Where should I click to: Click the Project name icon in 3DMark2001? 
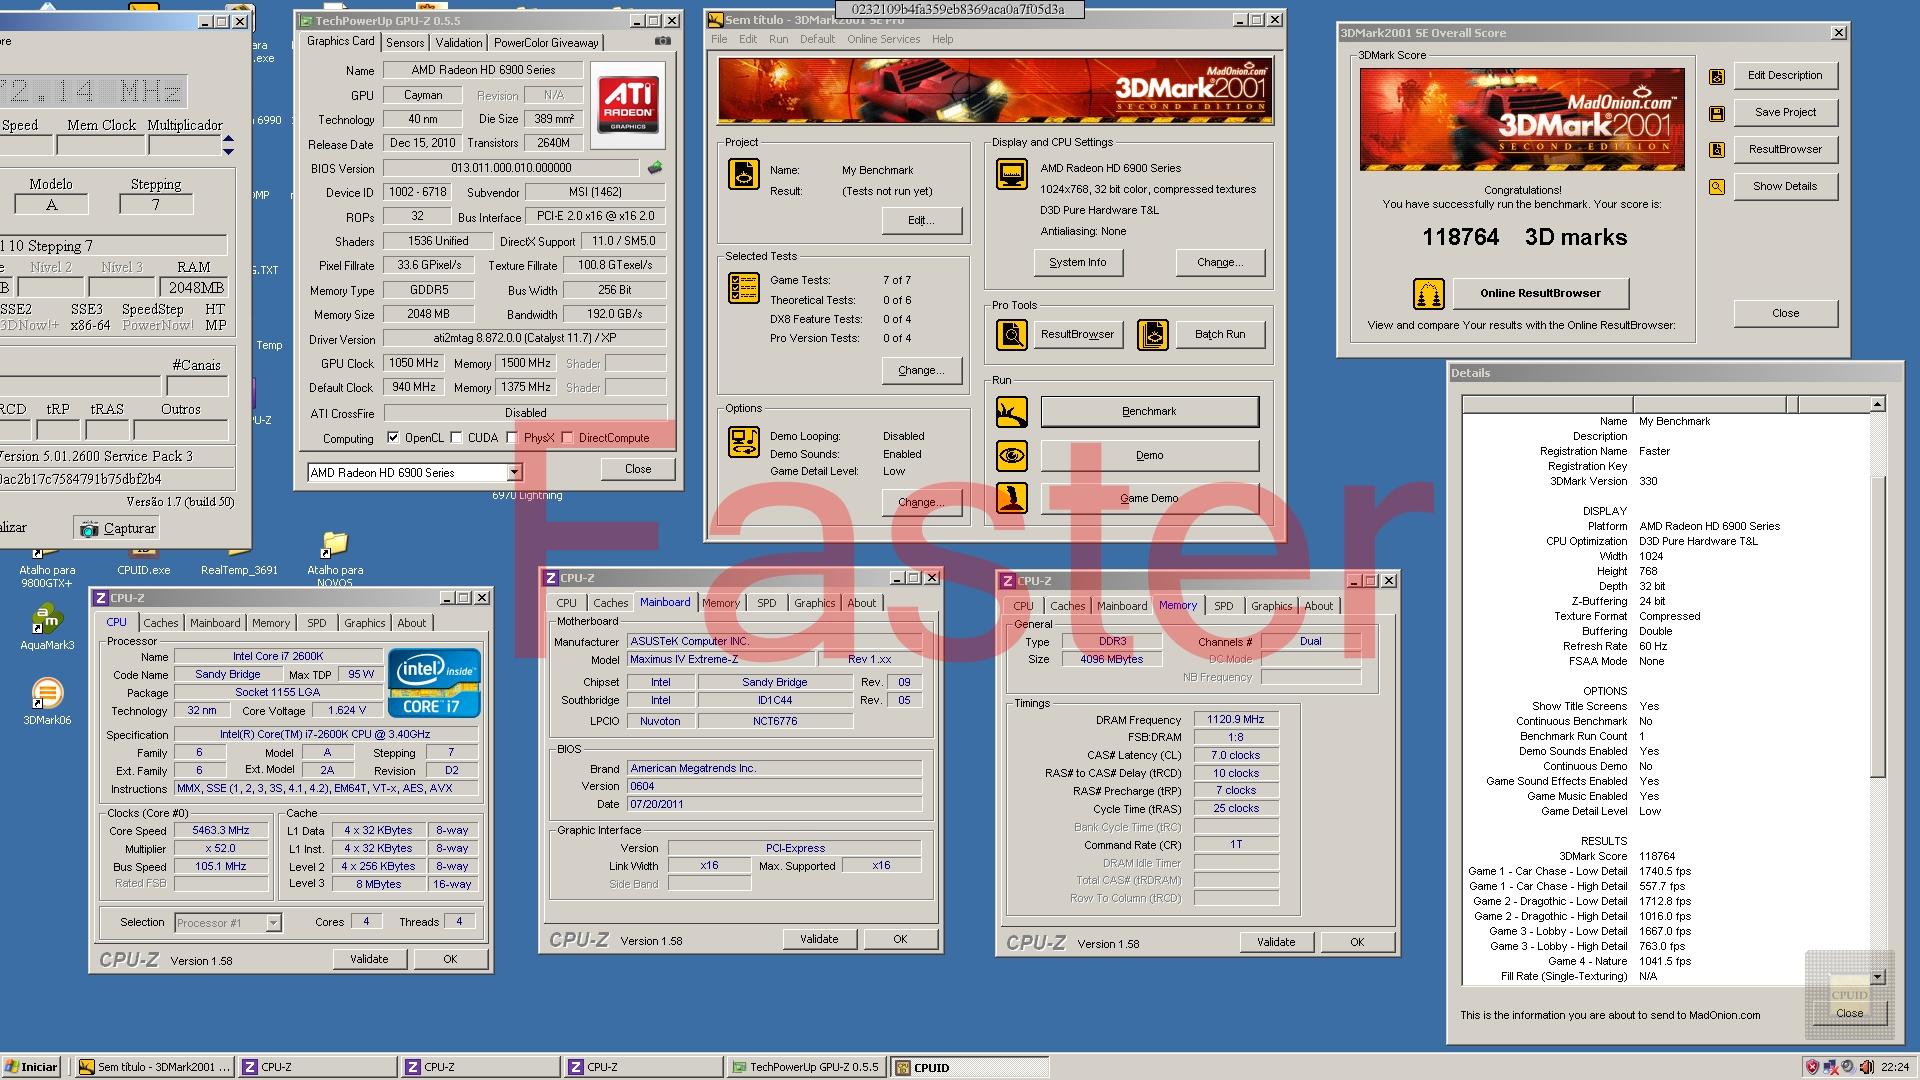[x=744, y=174]
